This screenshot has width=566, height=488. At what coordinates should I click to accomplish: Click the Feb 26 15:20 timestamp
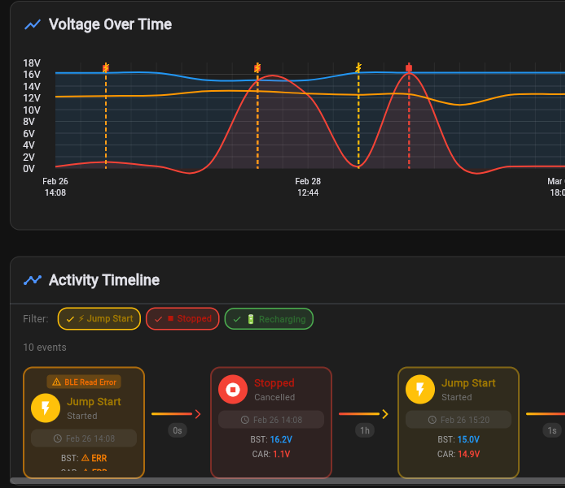pyautogui.click(x=465, y=420)
